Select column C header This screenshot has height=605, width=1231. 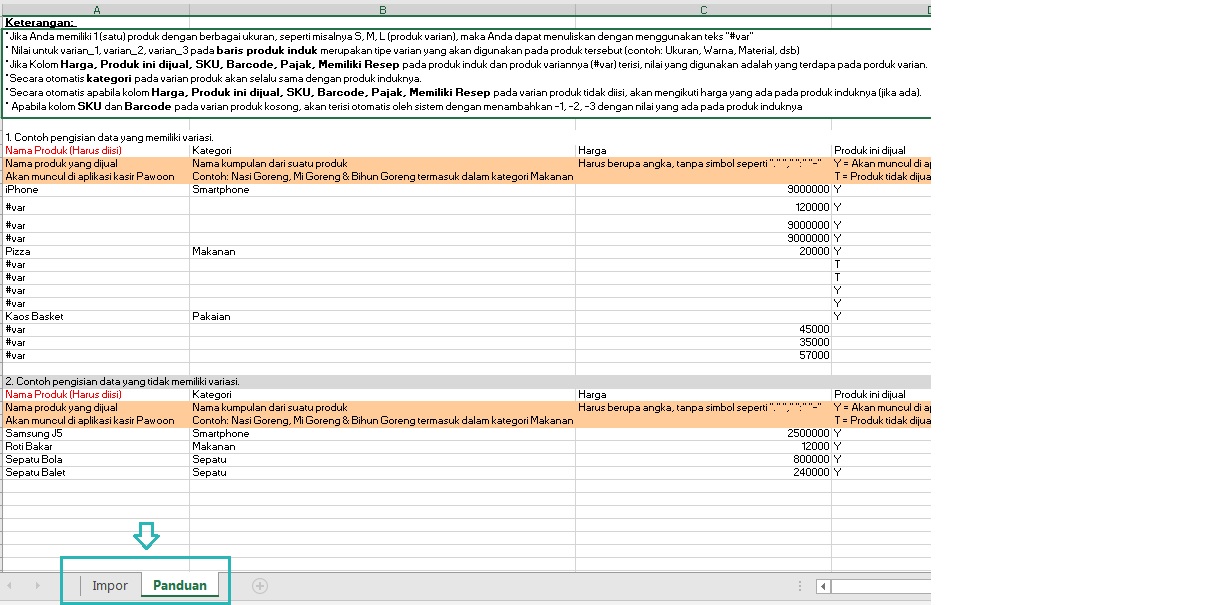pyautogui.click(x=704, y=10)
